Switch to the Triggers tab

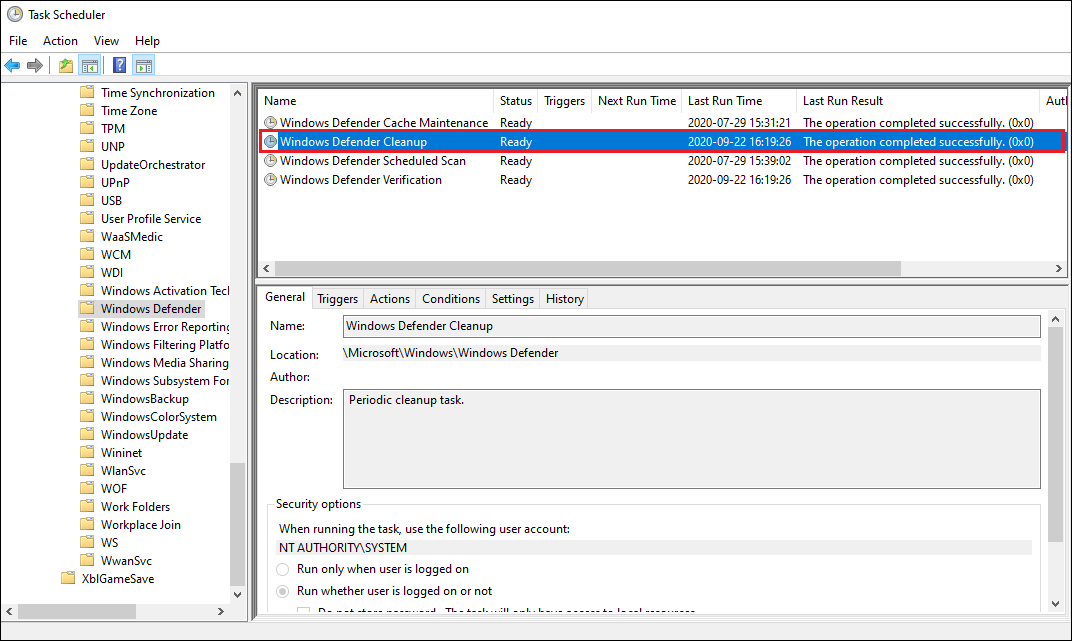click(x=337, y=299)
